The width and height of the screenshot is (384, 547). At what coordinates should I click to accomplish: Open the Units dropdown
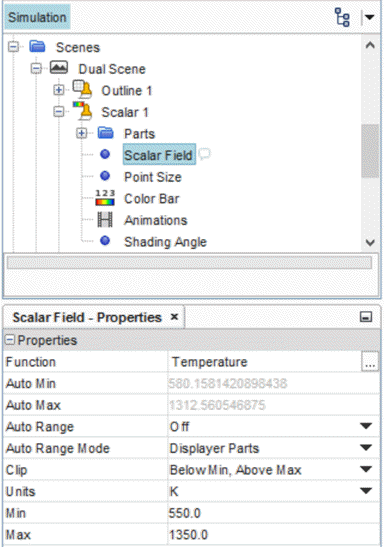366,491
